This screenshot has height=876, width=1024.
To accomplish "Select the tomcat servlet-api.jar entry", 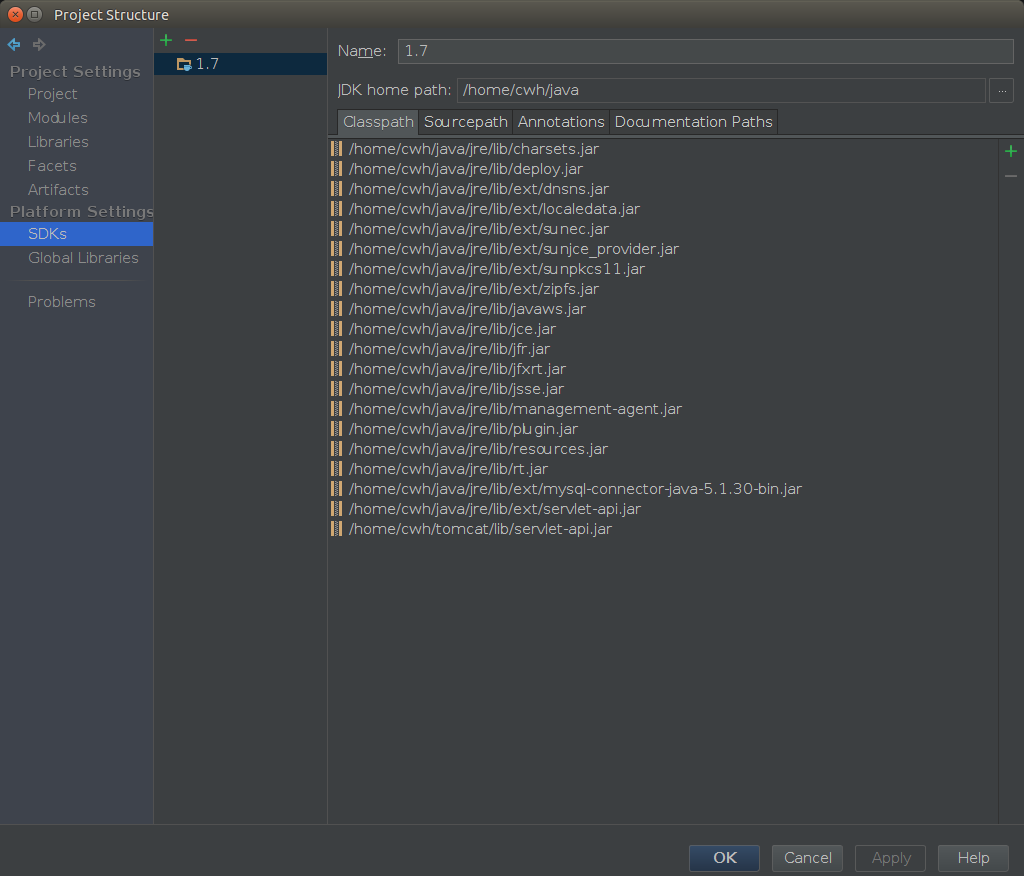I will [480, 529].
